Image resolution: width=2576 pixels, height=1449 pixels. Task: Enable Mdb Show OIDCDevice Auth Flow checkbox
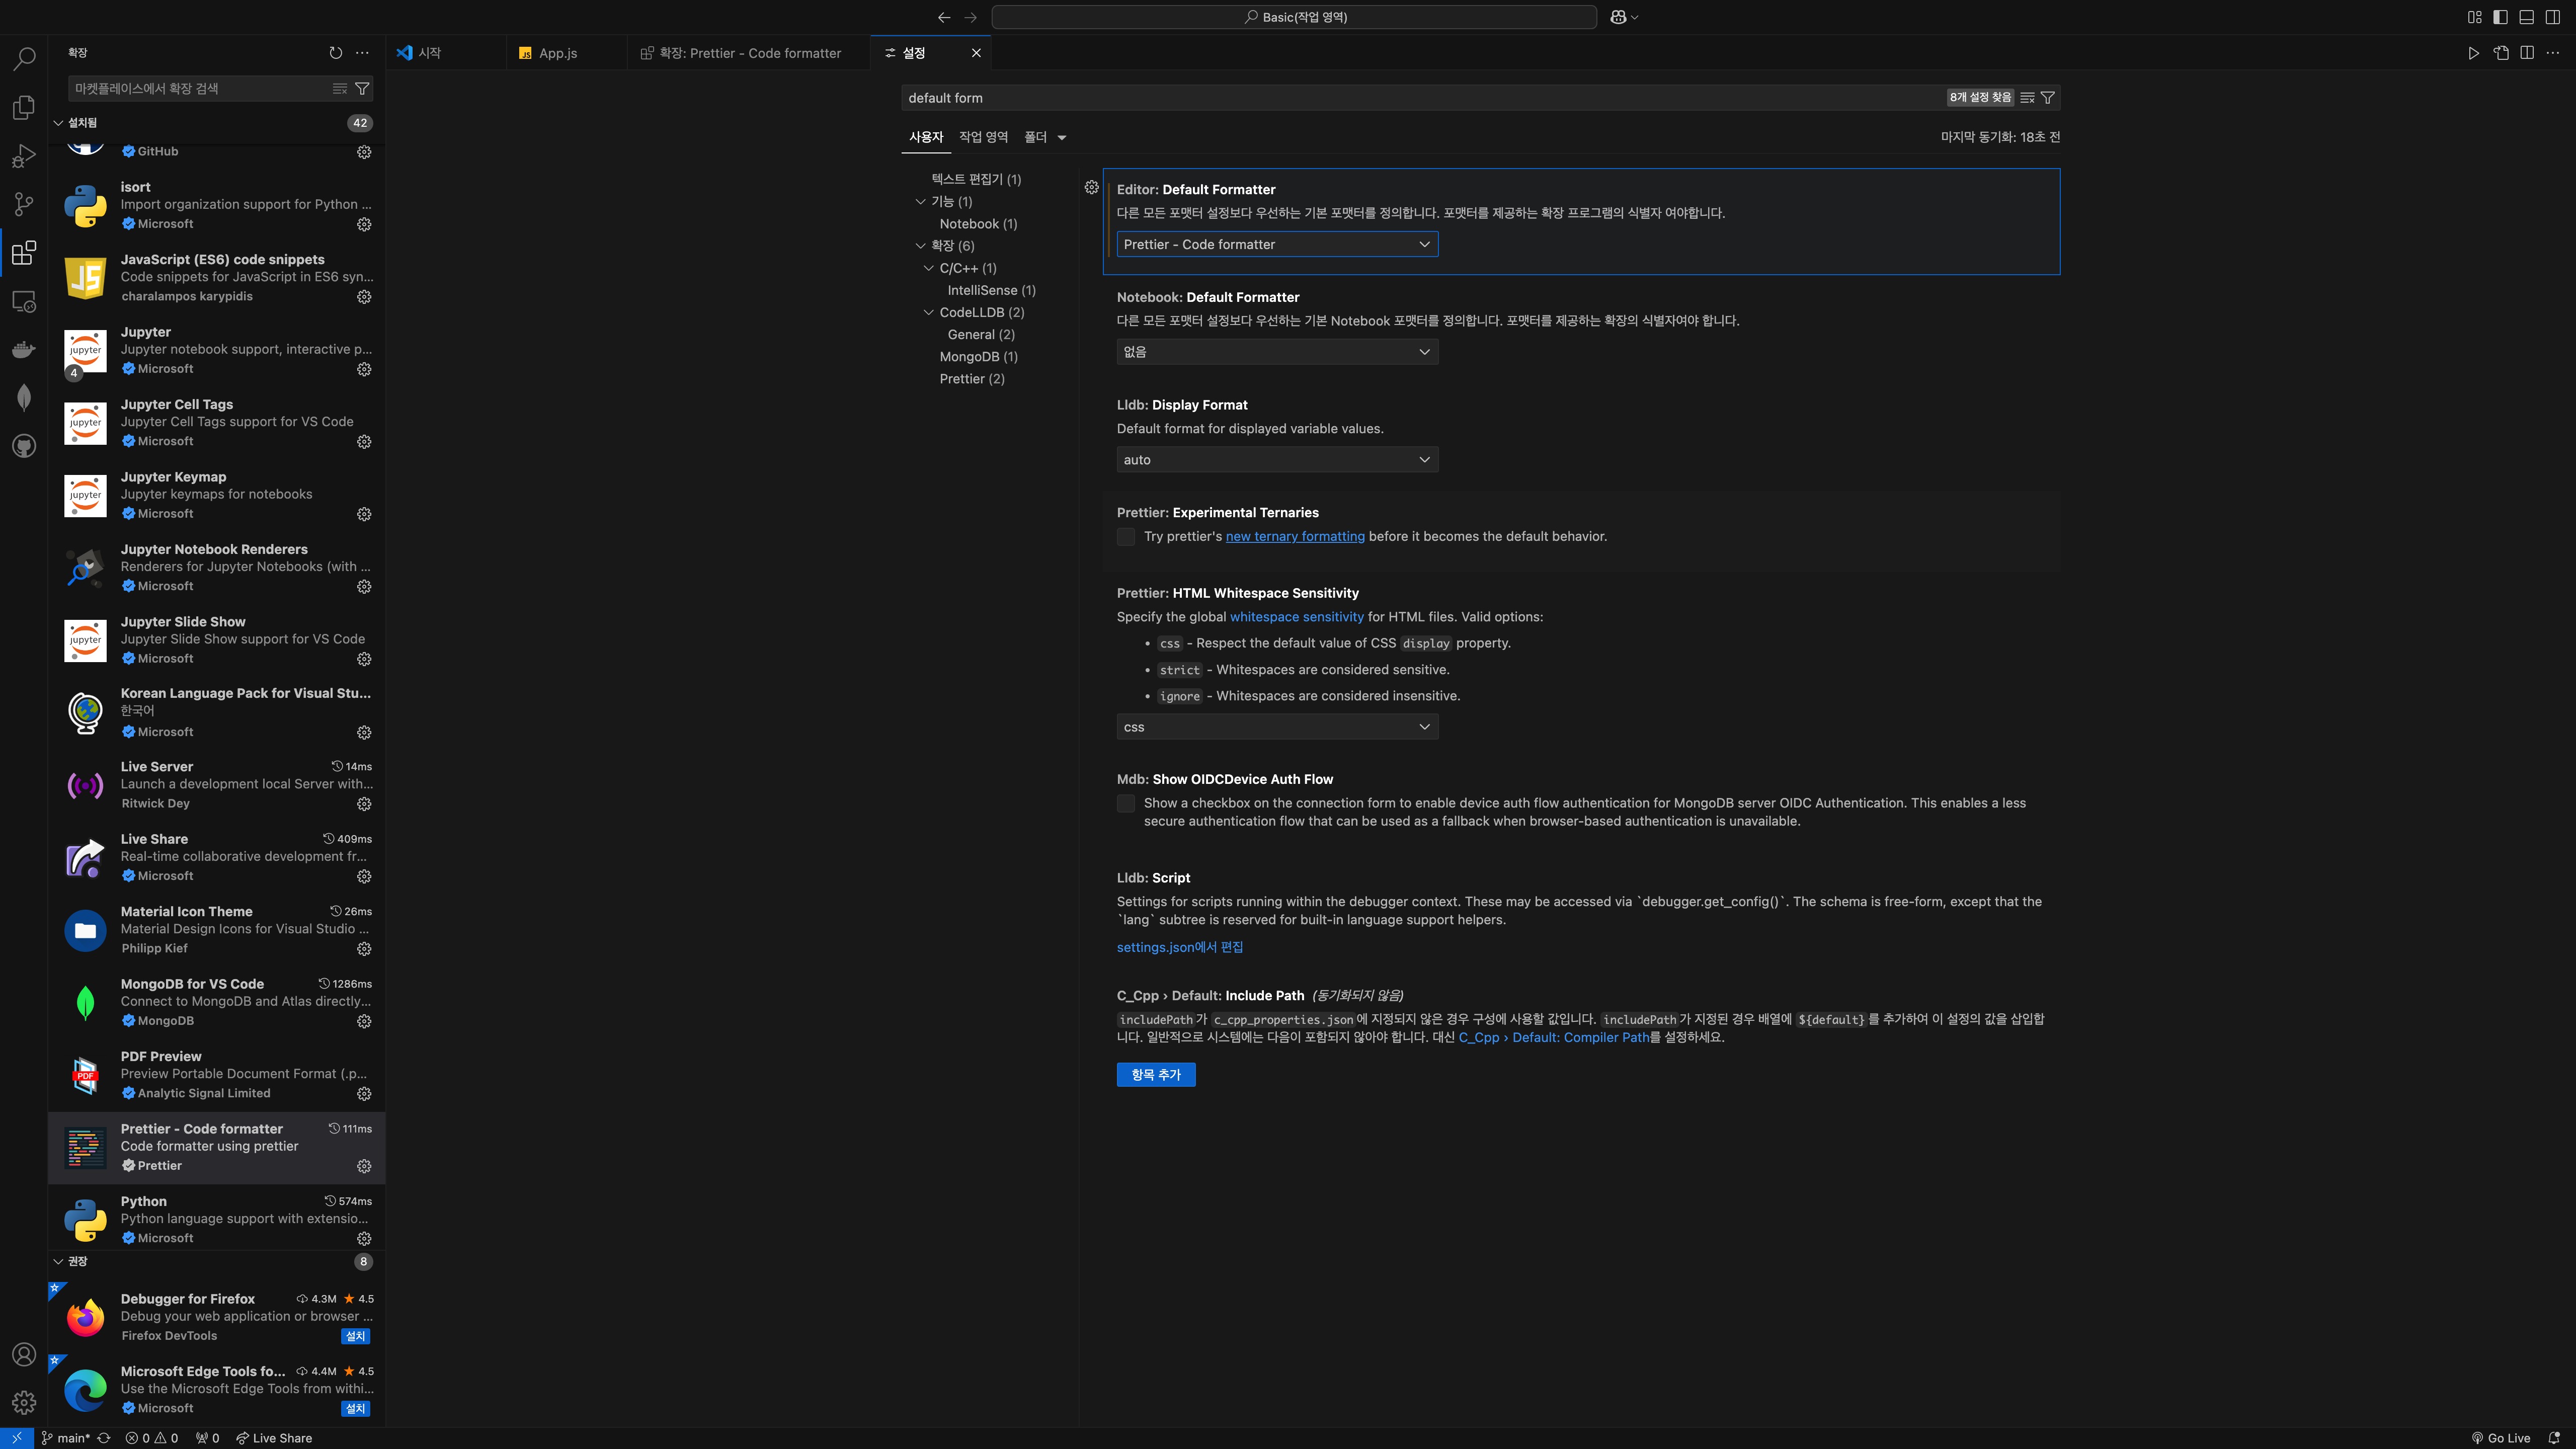click(x=1126, y=803)
